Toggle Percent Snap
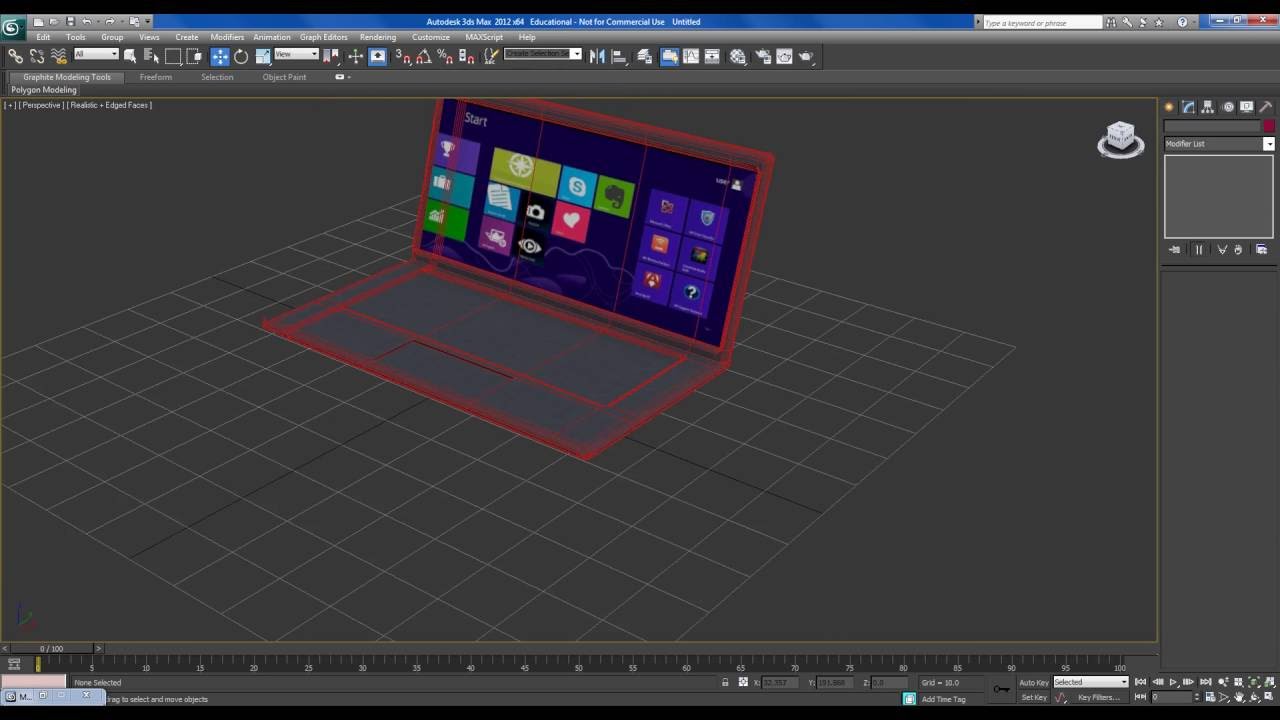Viewport: 1280px width, 720px height. [x=445, y=57]
